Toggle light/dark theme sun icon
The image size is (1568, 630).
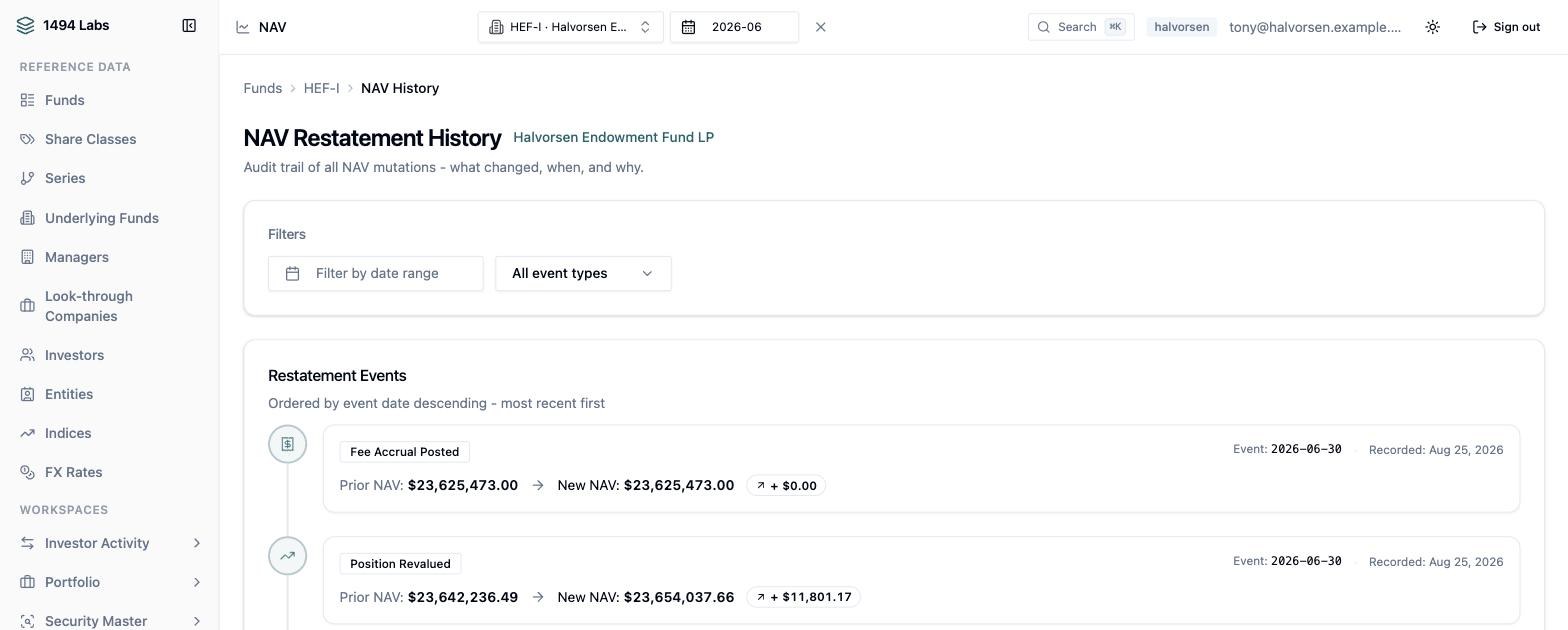click(1433, 27)
